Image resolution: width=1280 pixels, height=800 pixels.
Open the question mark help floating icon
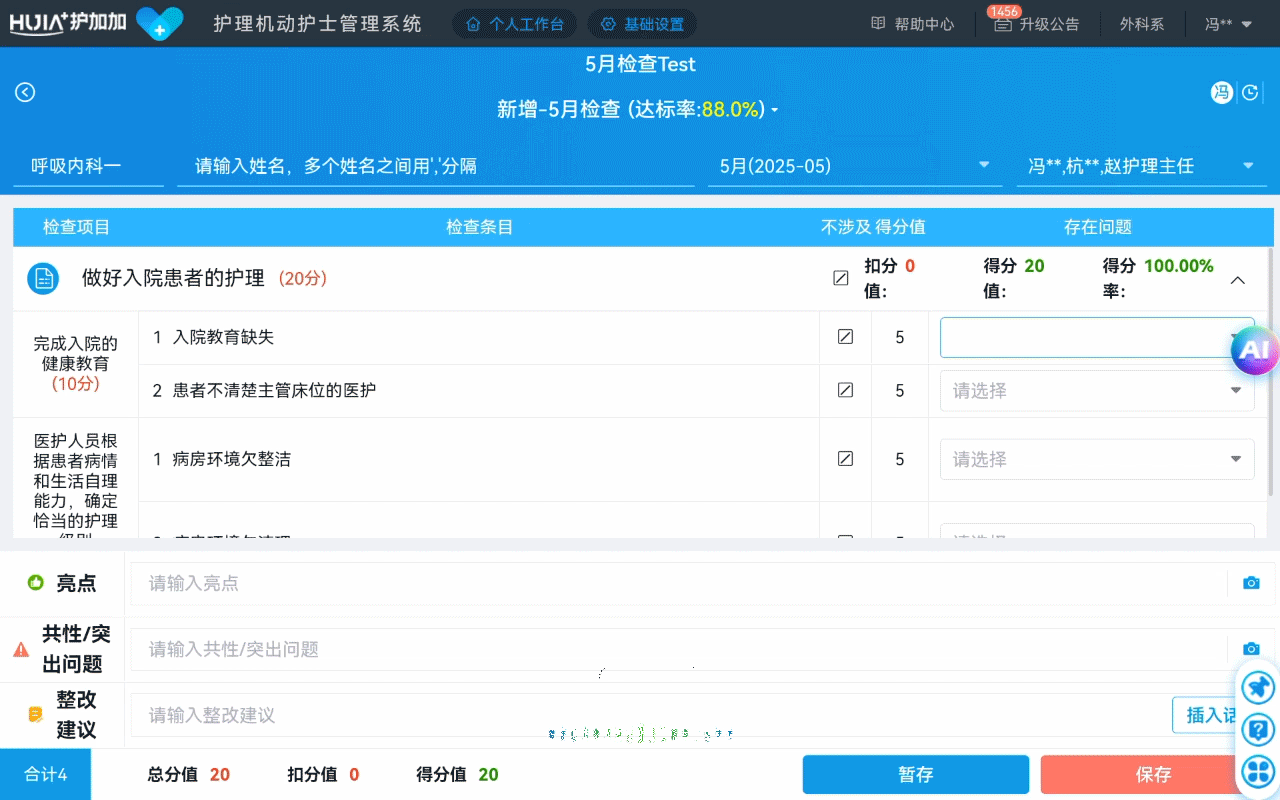[1258, 730]
